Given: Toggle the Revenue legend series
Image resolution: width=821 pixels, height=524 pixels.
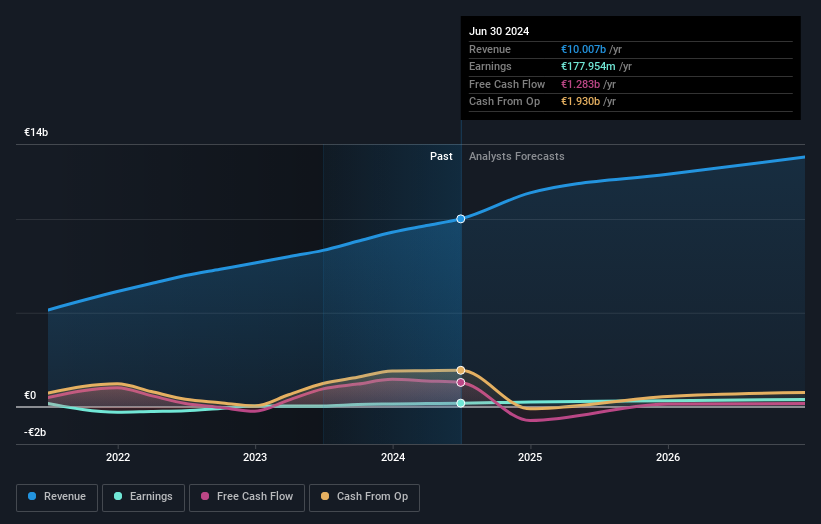Looking at the screenshot, I should 57,497.
